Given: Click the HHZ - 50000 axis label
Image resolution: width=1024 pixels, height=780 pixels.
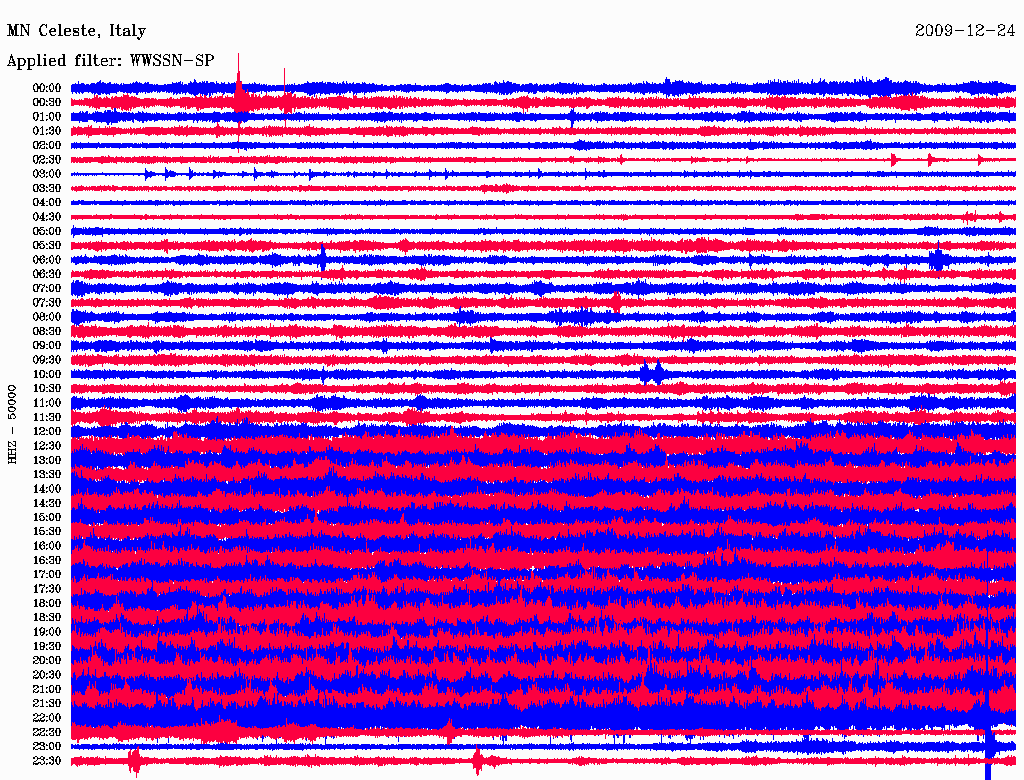Looking at the screenshot, I should [x=12, y=424].
